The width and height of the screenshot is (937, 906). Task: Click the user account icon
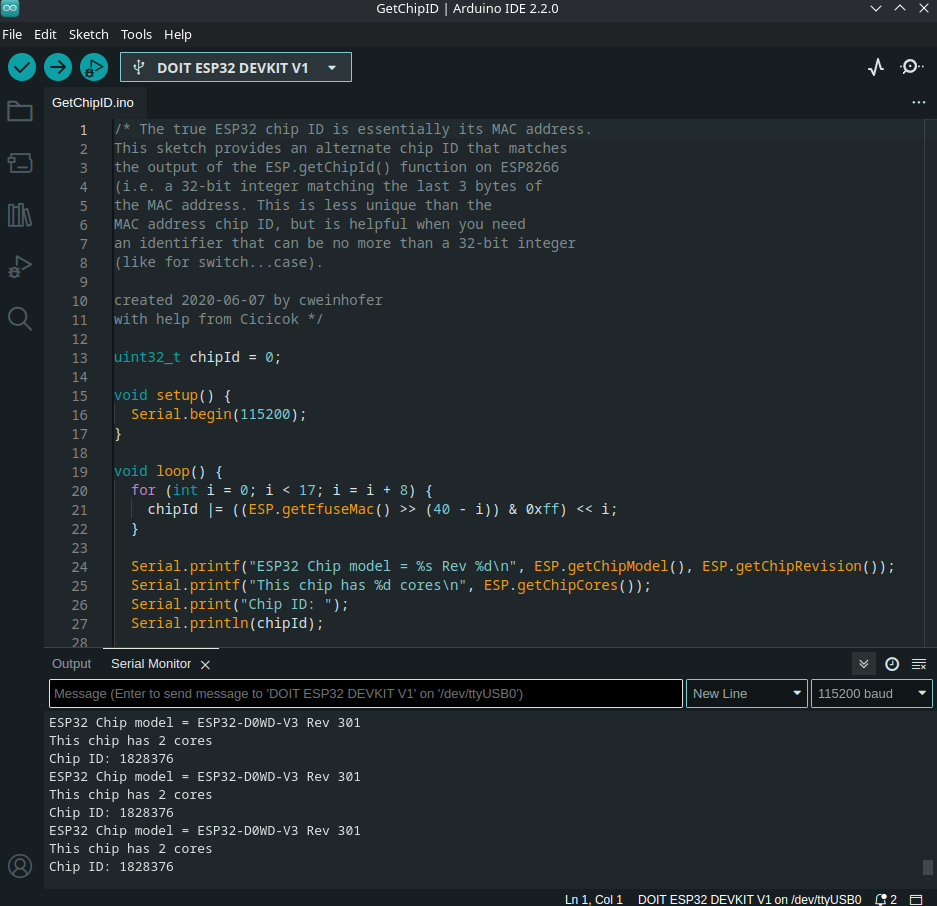click(x=20, y=865)
